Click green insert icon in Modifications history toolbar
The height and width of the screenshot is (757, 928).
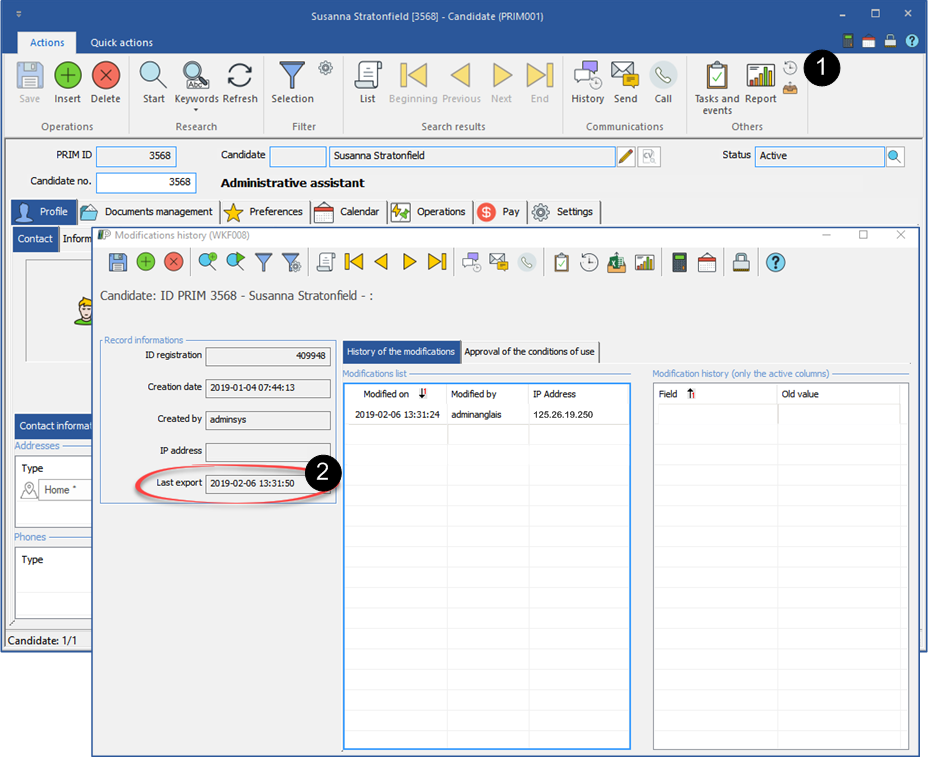tap(146, 262)
